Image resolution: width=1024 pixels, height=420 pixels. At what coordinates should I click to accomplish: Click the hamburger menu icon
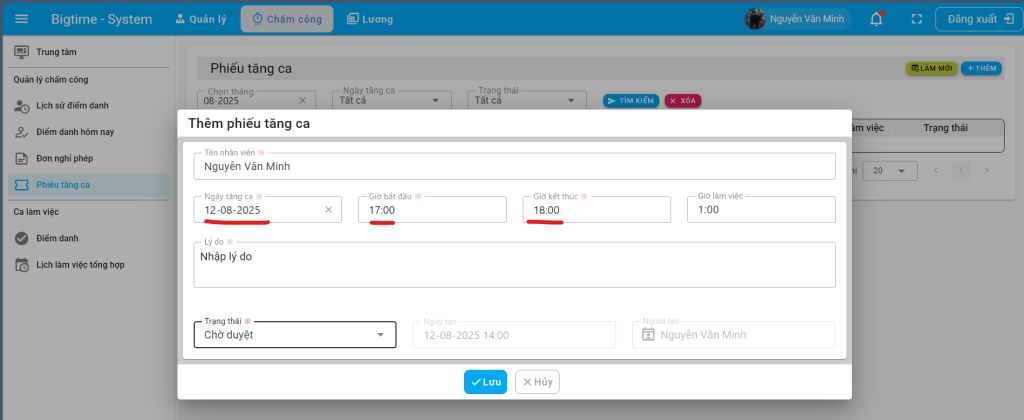click(21, 19)
